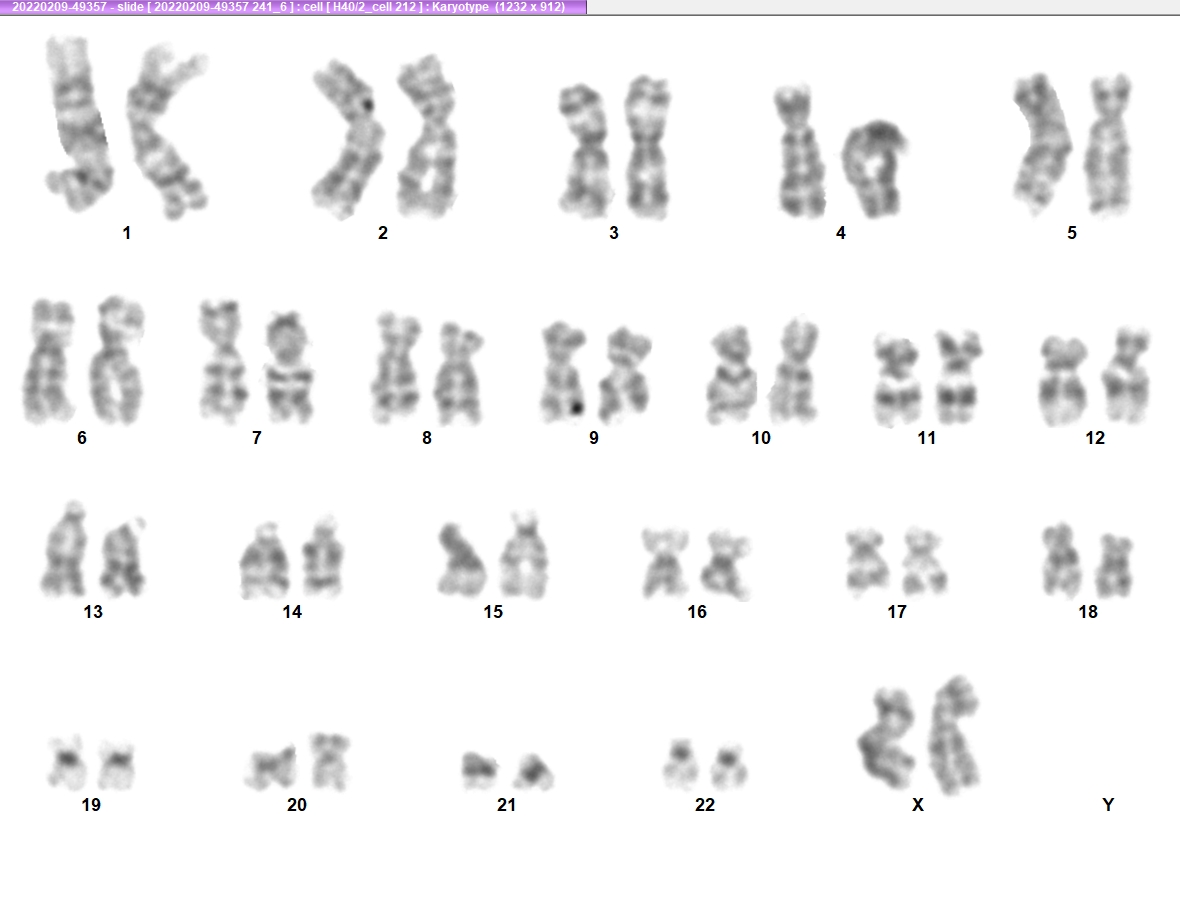This screenshot has width=1180, height=901.
Task: Click the chromosome pair labeled 11
Action: (x=928, y=377)
